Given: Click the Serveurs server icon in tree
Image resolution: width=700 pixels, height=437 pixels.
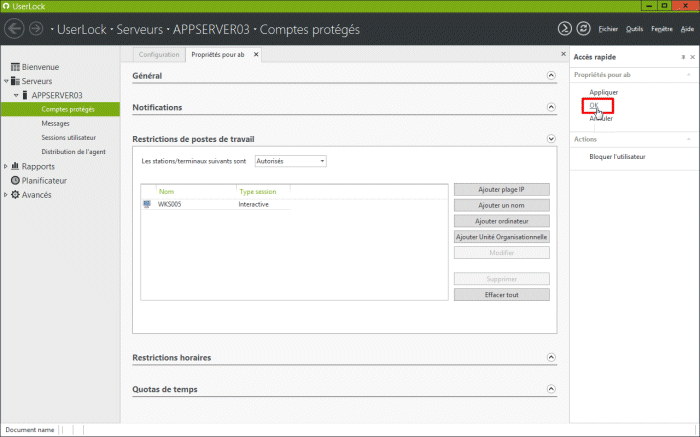Looking at the screenshot, I should [x=15, y=81].
